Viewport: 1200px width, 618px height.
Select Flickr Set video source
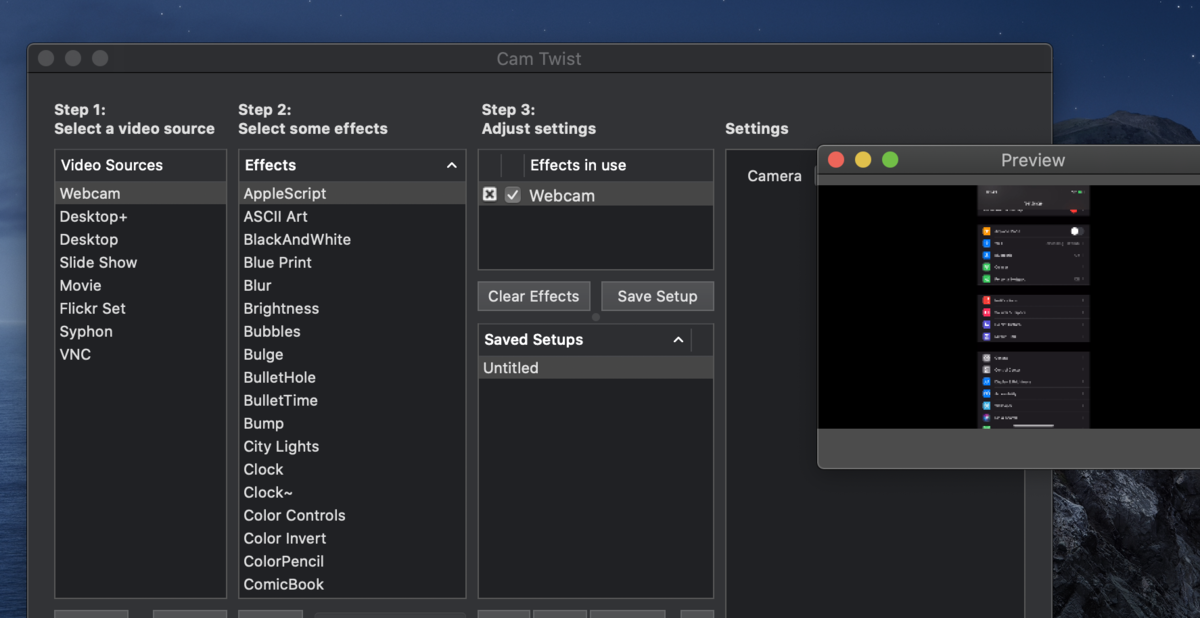[141, 308]
